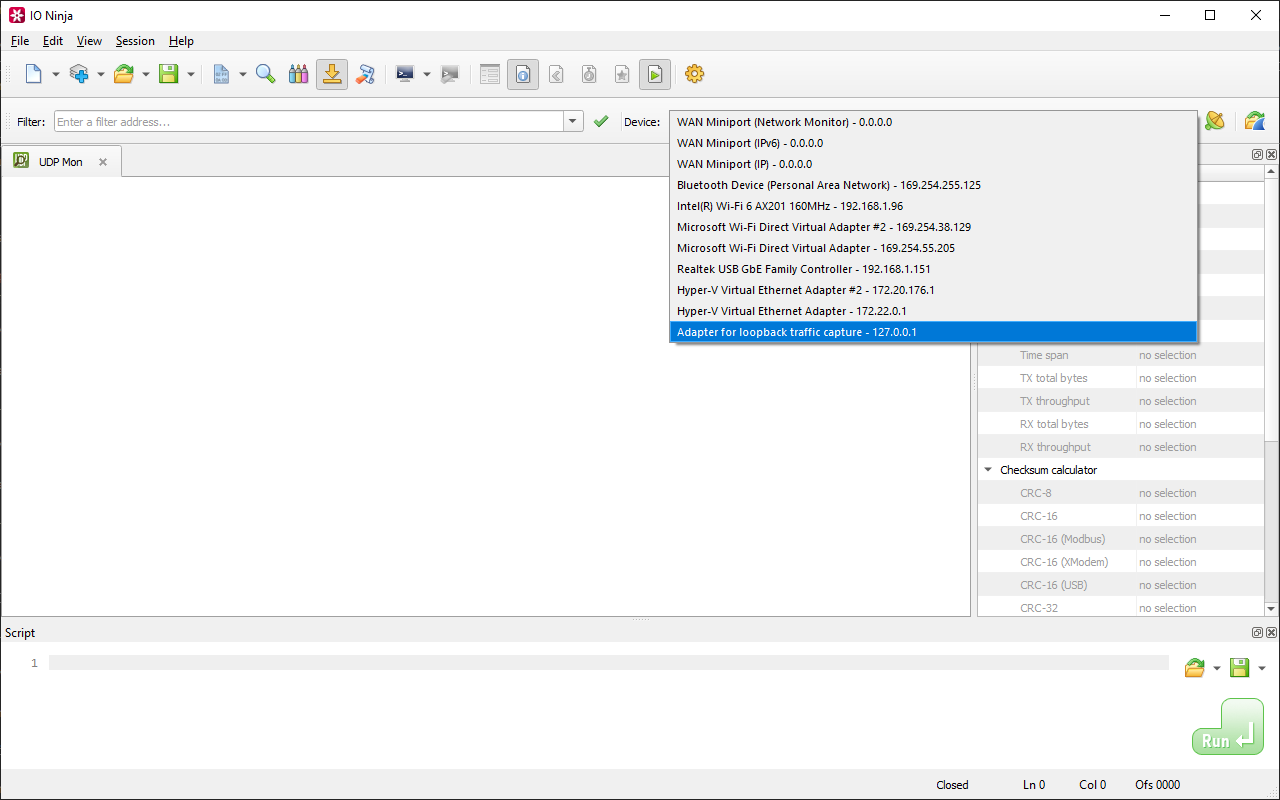Select Intel(R) Wi-Fi 6 AX201 160MHz adapter

[933, 206]
